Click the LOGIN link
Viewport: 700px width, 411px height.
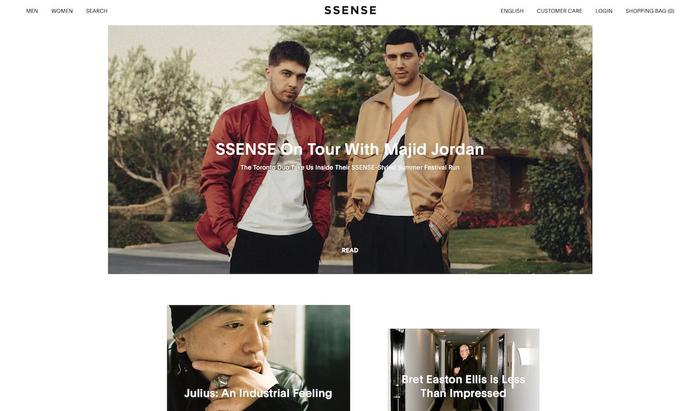click(604, 11)
